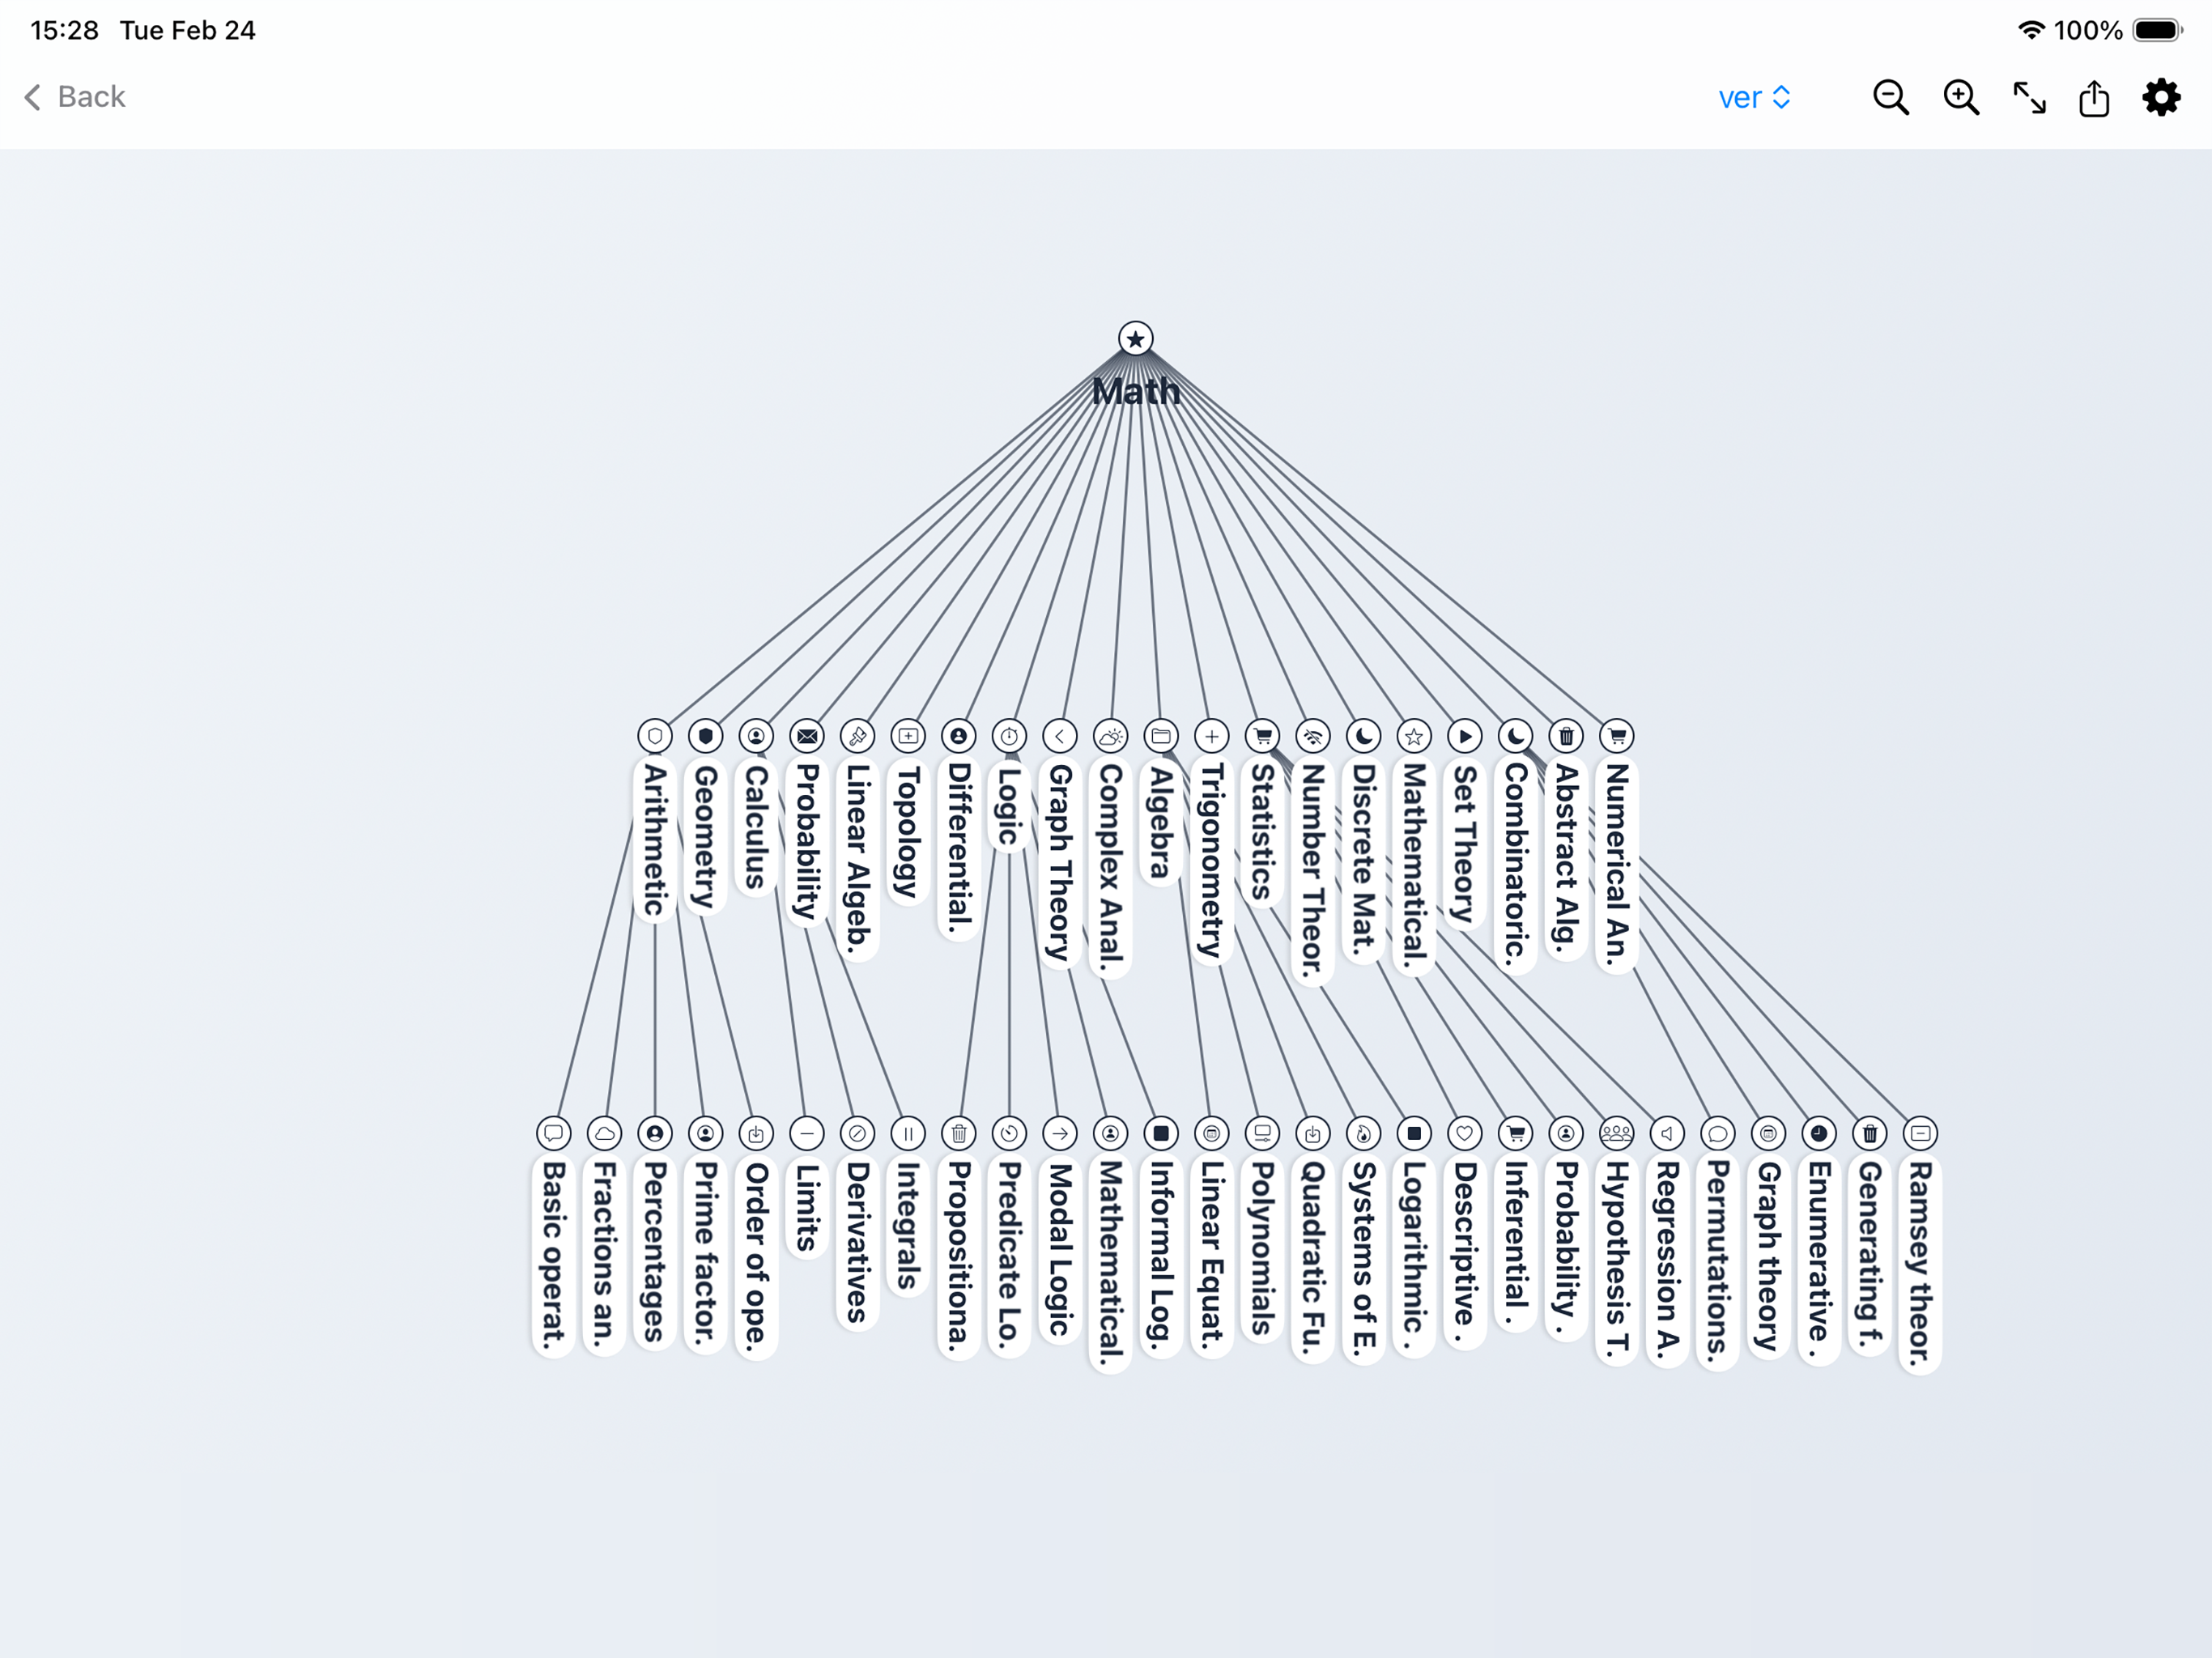Select the Trigonometry node label
Screen dimensions: 2212x1658
(x=1212, y=860)
